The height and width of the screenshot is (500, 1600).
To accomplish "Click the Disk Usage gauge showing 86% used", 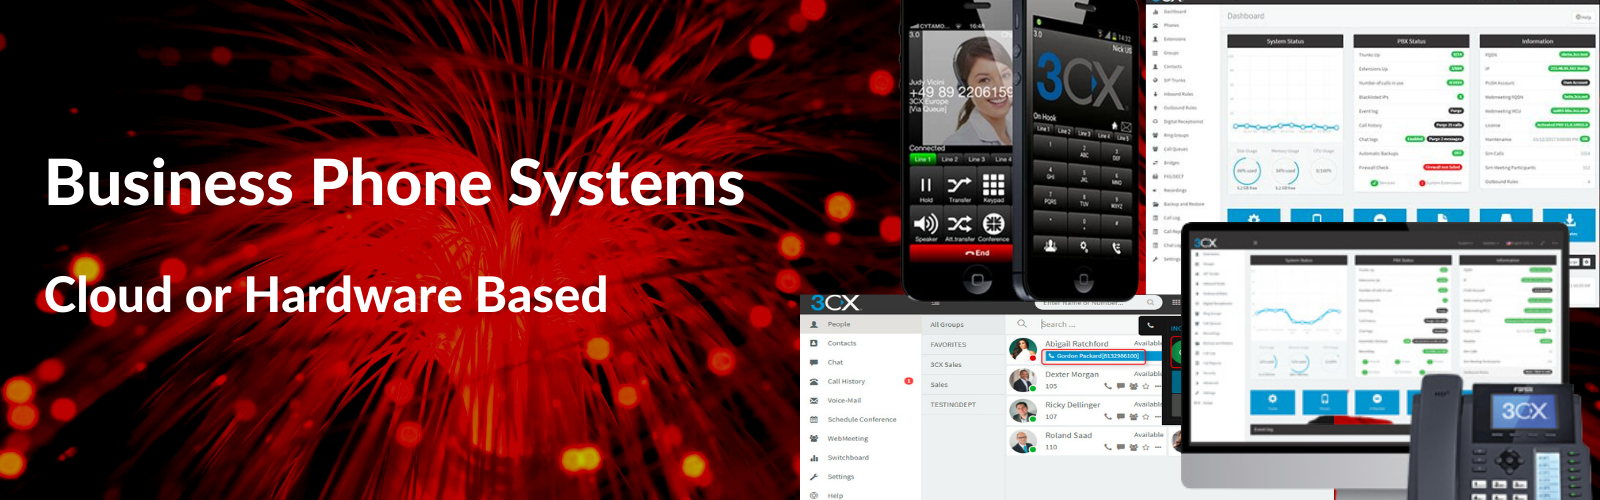I will pos(1247,170).
